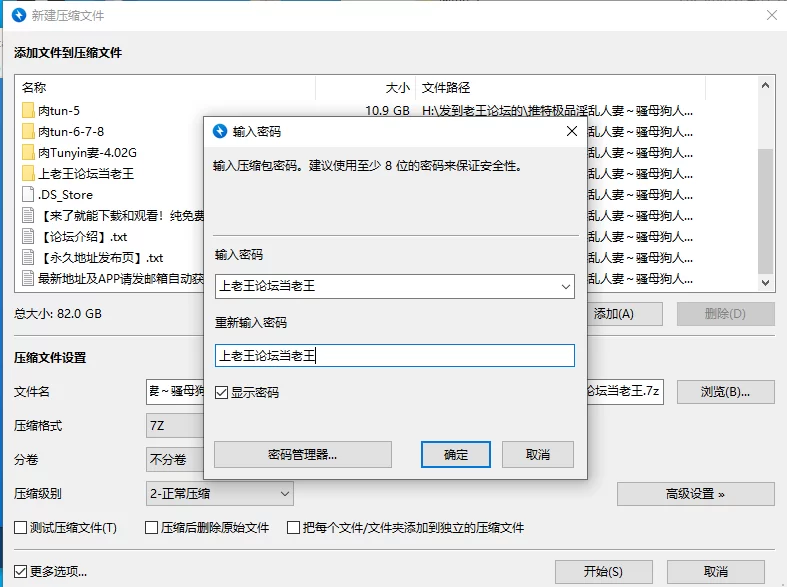
Task: Click 取消 at bottom of main window
Action: (715, 571)
